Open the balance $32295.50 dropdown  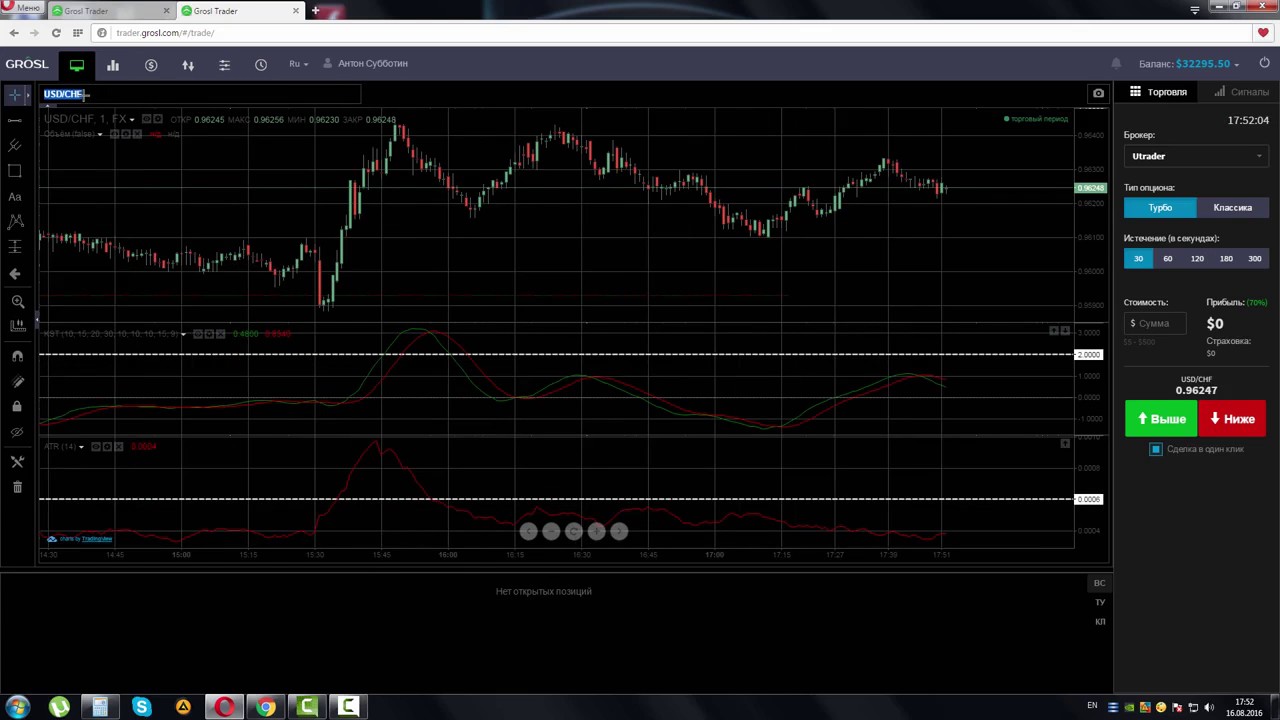click(1207, 64)
